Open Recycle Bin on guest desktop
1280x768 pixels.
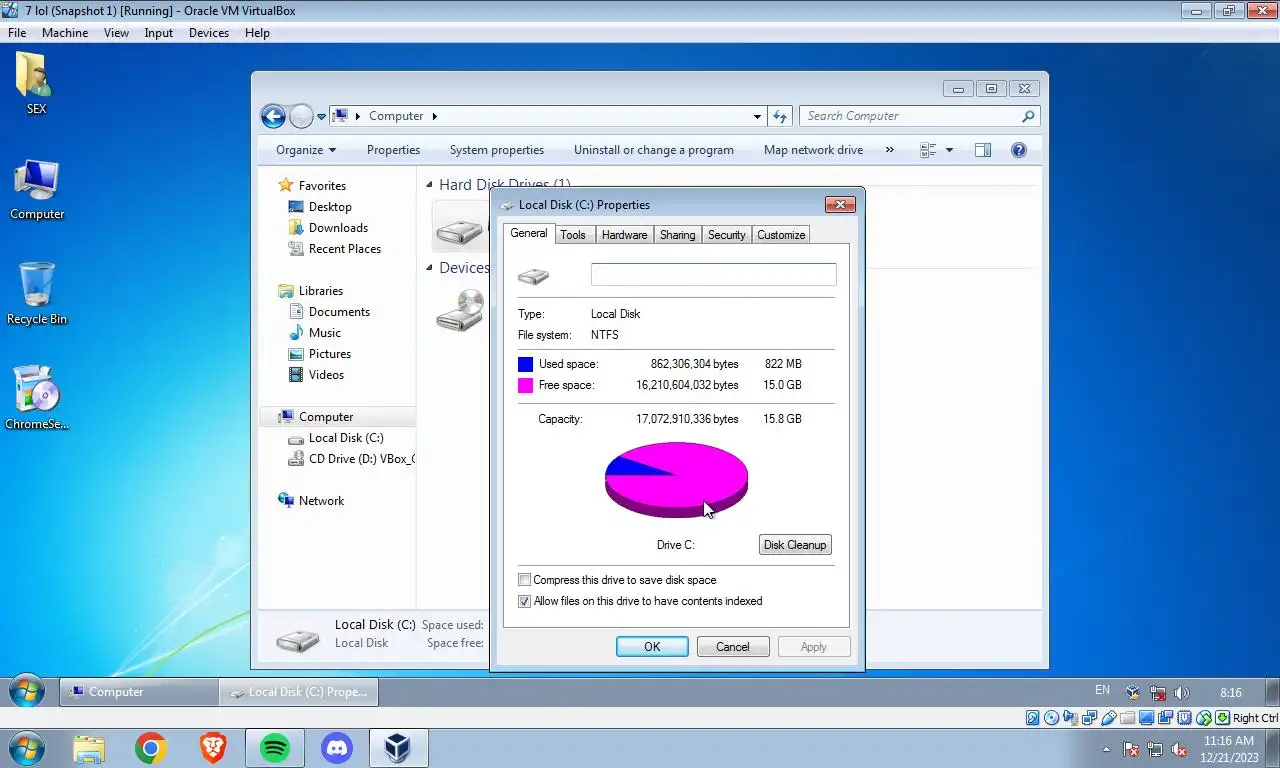(x=37, y=293)
